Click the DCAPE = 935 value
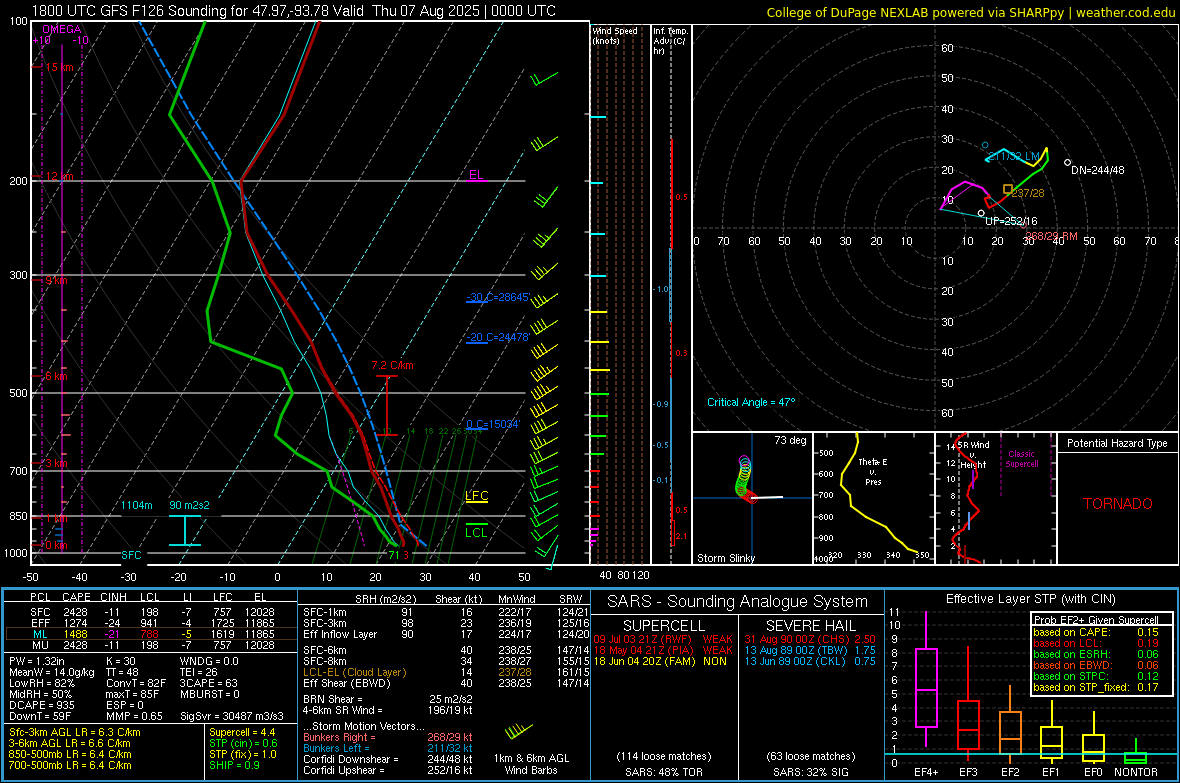Image resolution: width=1180 pixels, height=783 pixels. (41, 705)
